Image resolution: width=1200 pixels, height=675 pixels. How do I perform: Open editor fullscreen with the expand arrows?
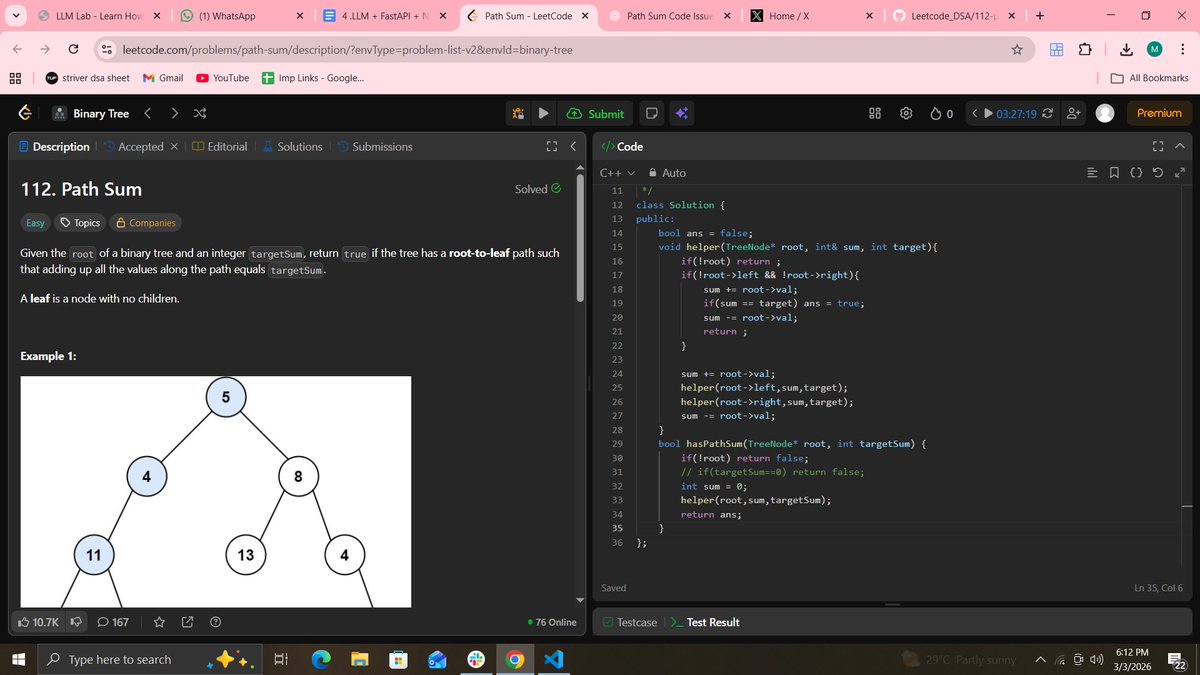(x=1180, y=173)
